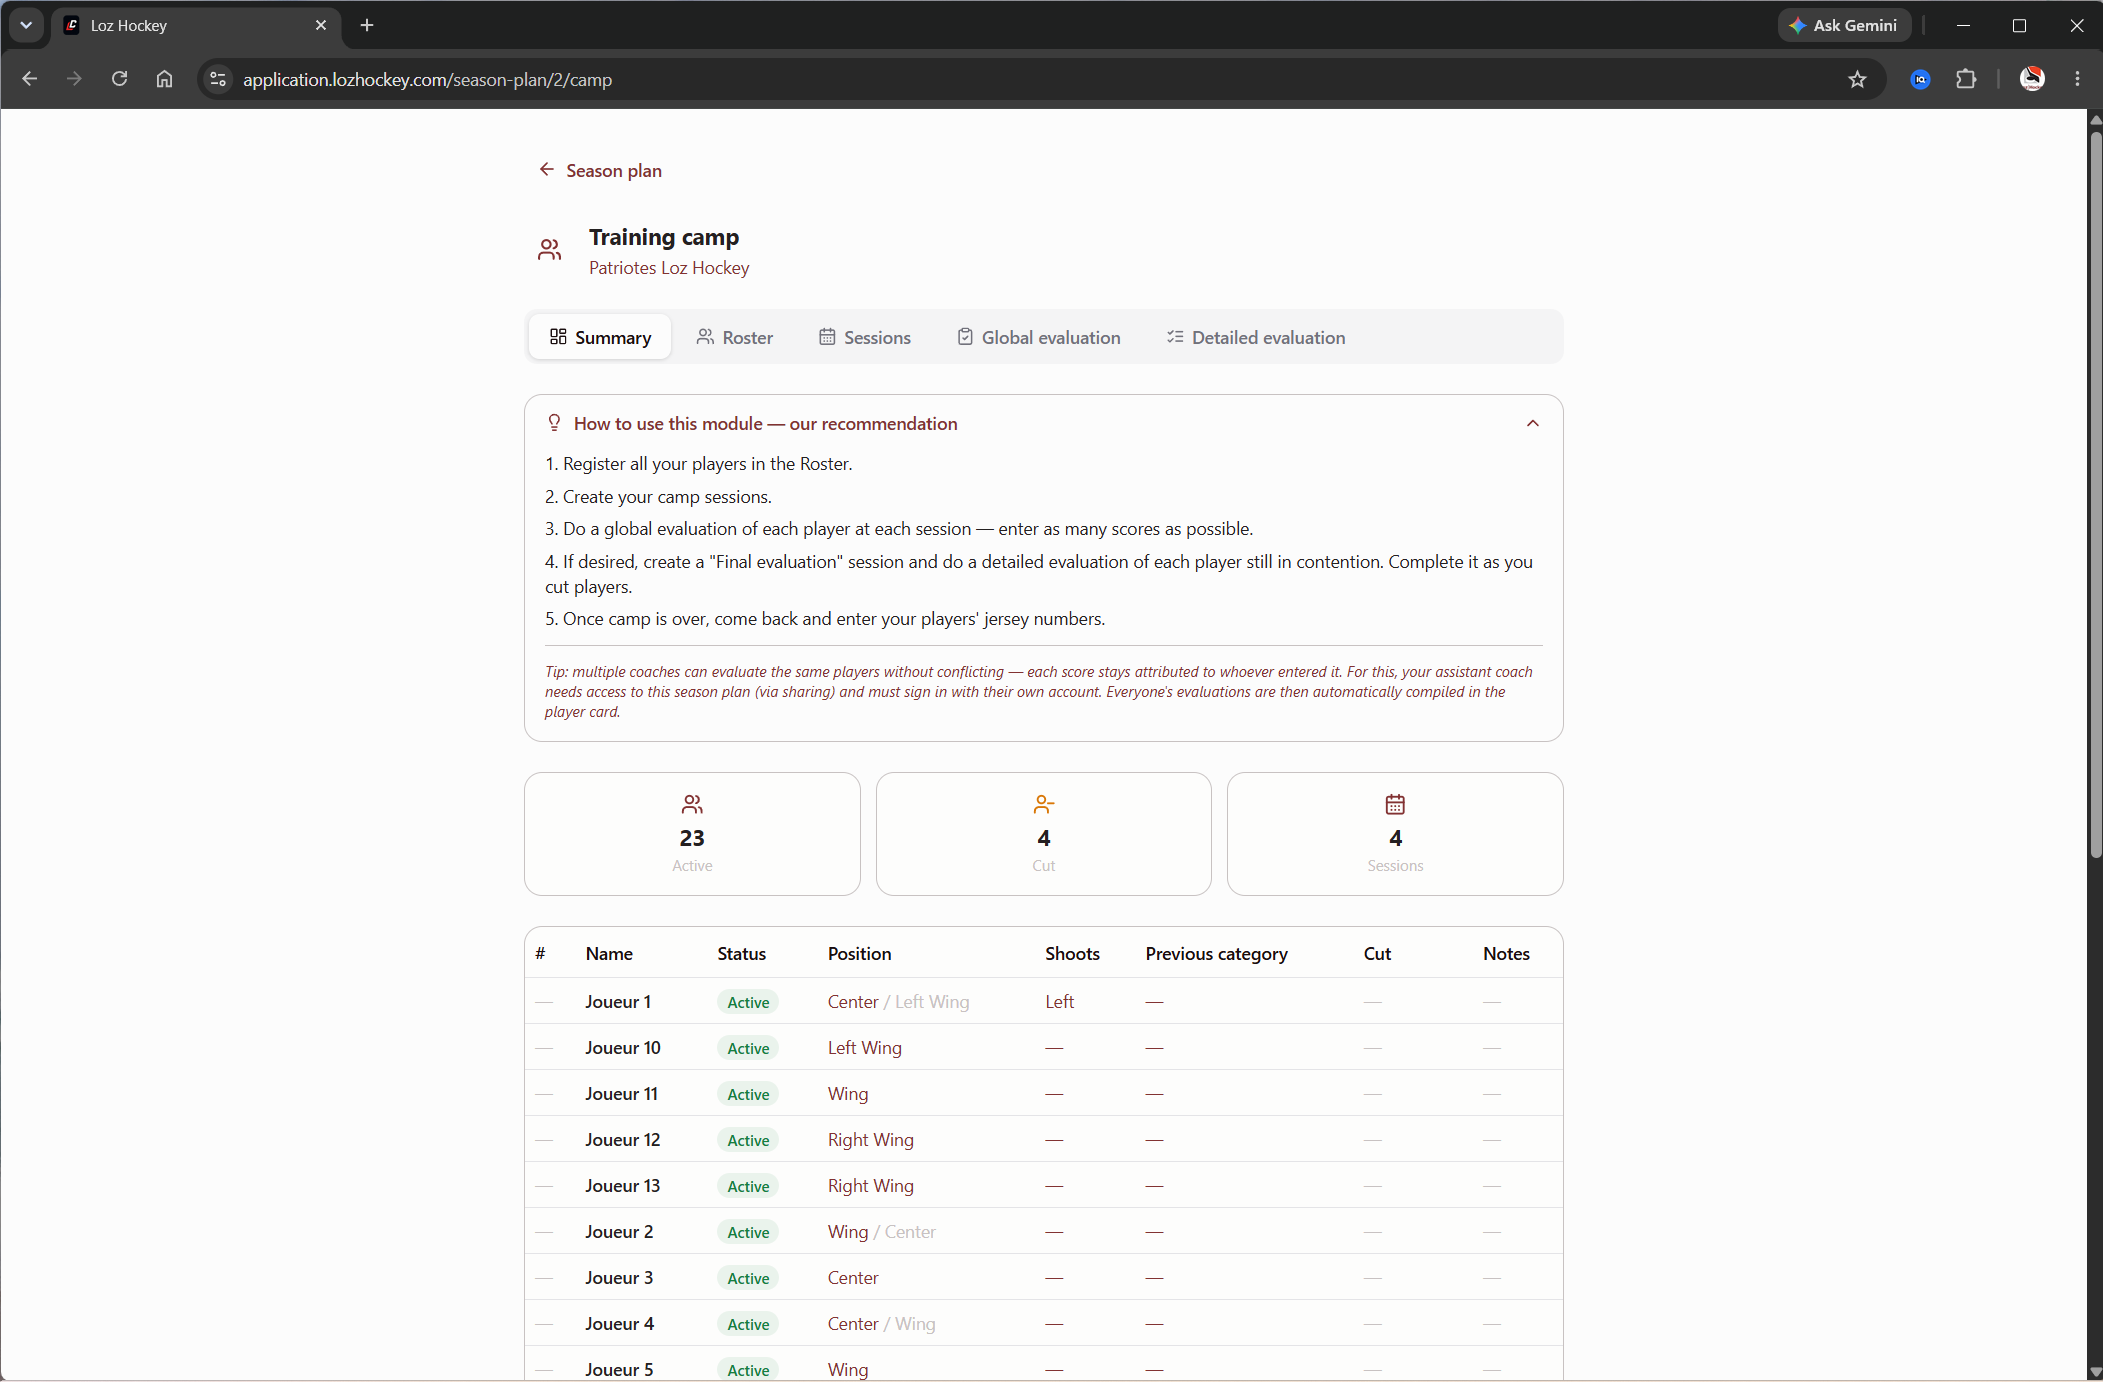Open the Sessions tab
This screenshot has width=2103, height=1382.
tap(865, 337)
